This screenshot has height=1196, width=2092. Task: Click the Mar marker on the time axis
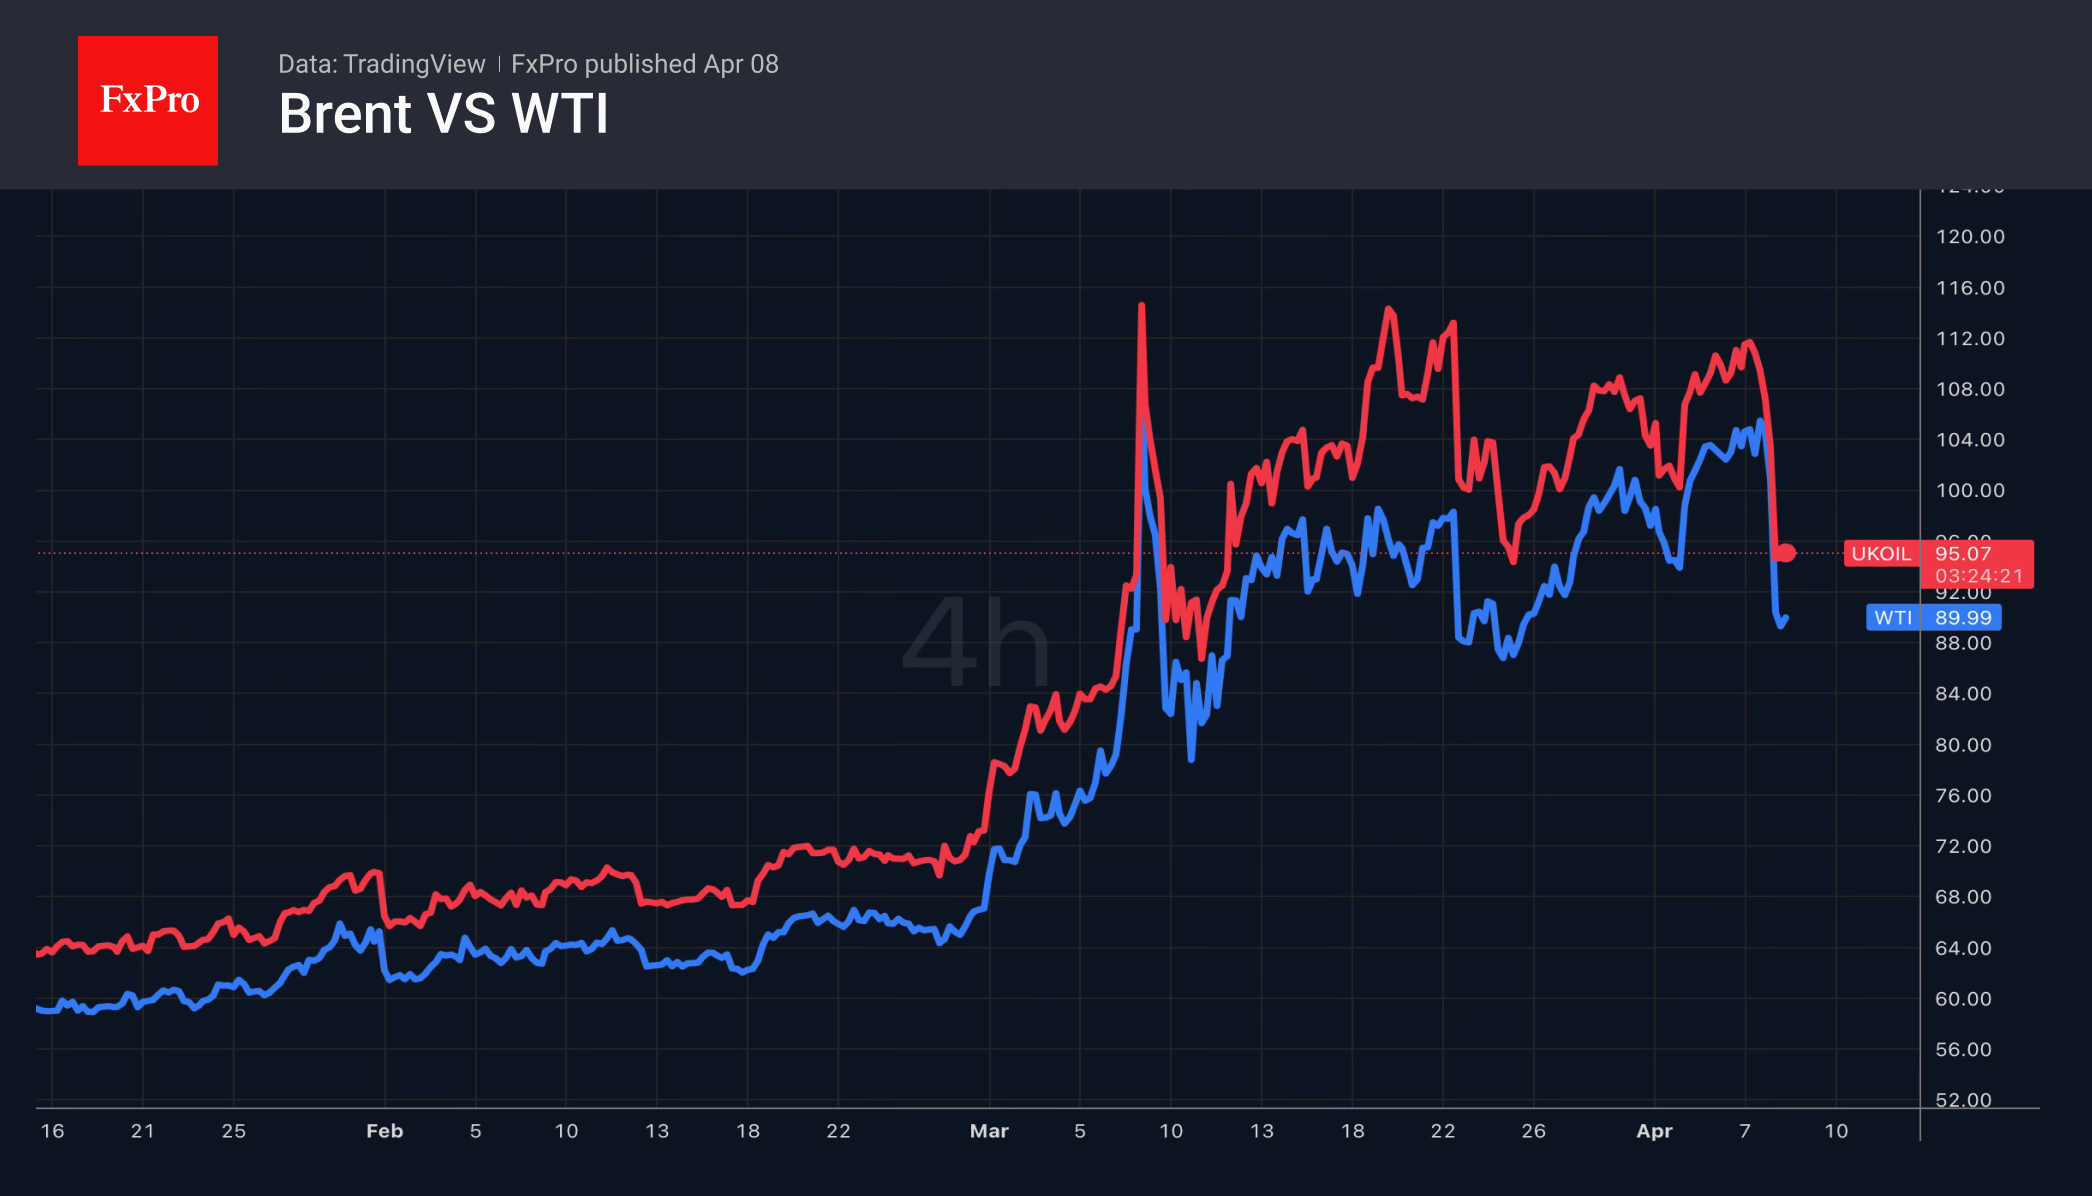(989, 1131)
